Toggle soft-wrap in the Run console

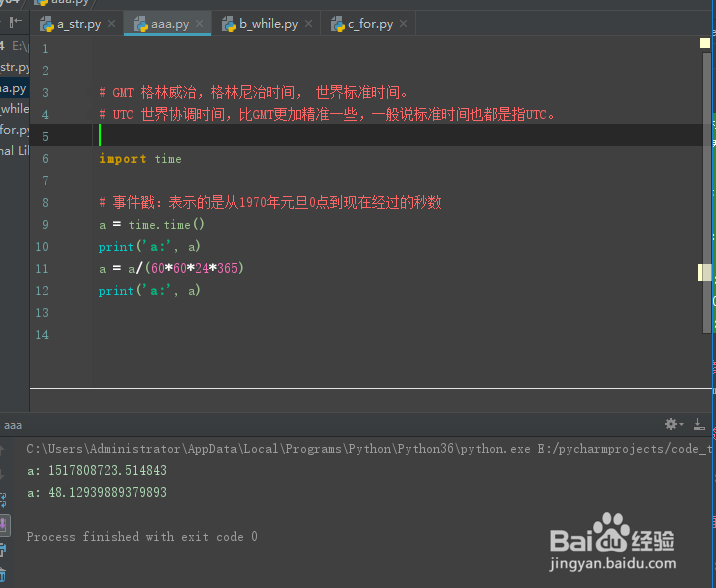click(3, 500)
